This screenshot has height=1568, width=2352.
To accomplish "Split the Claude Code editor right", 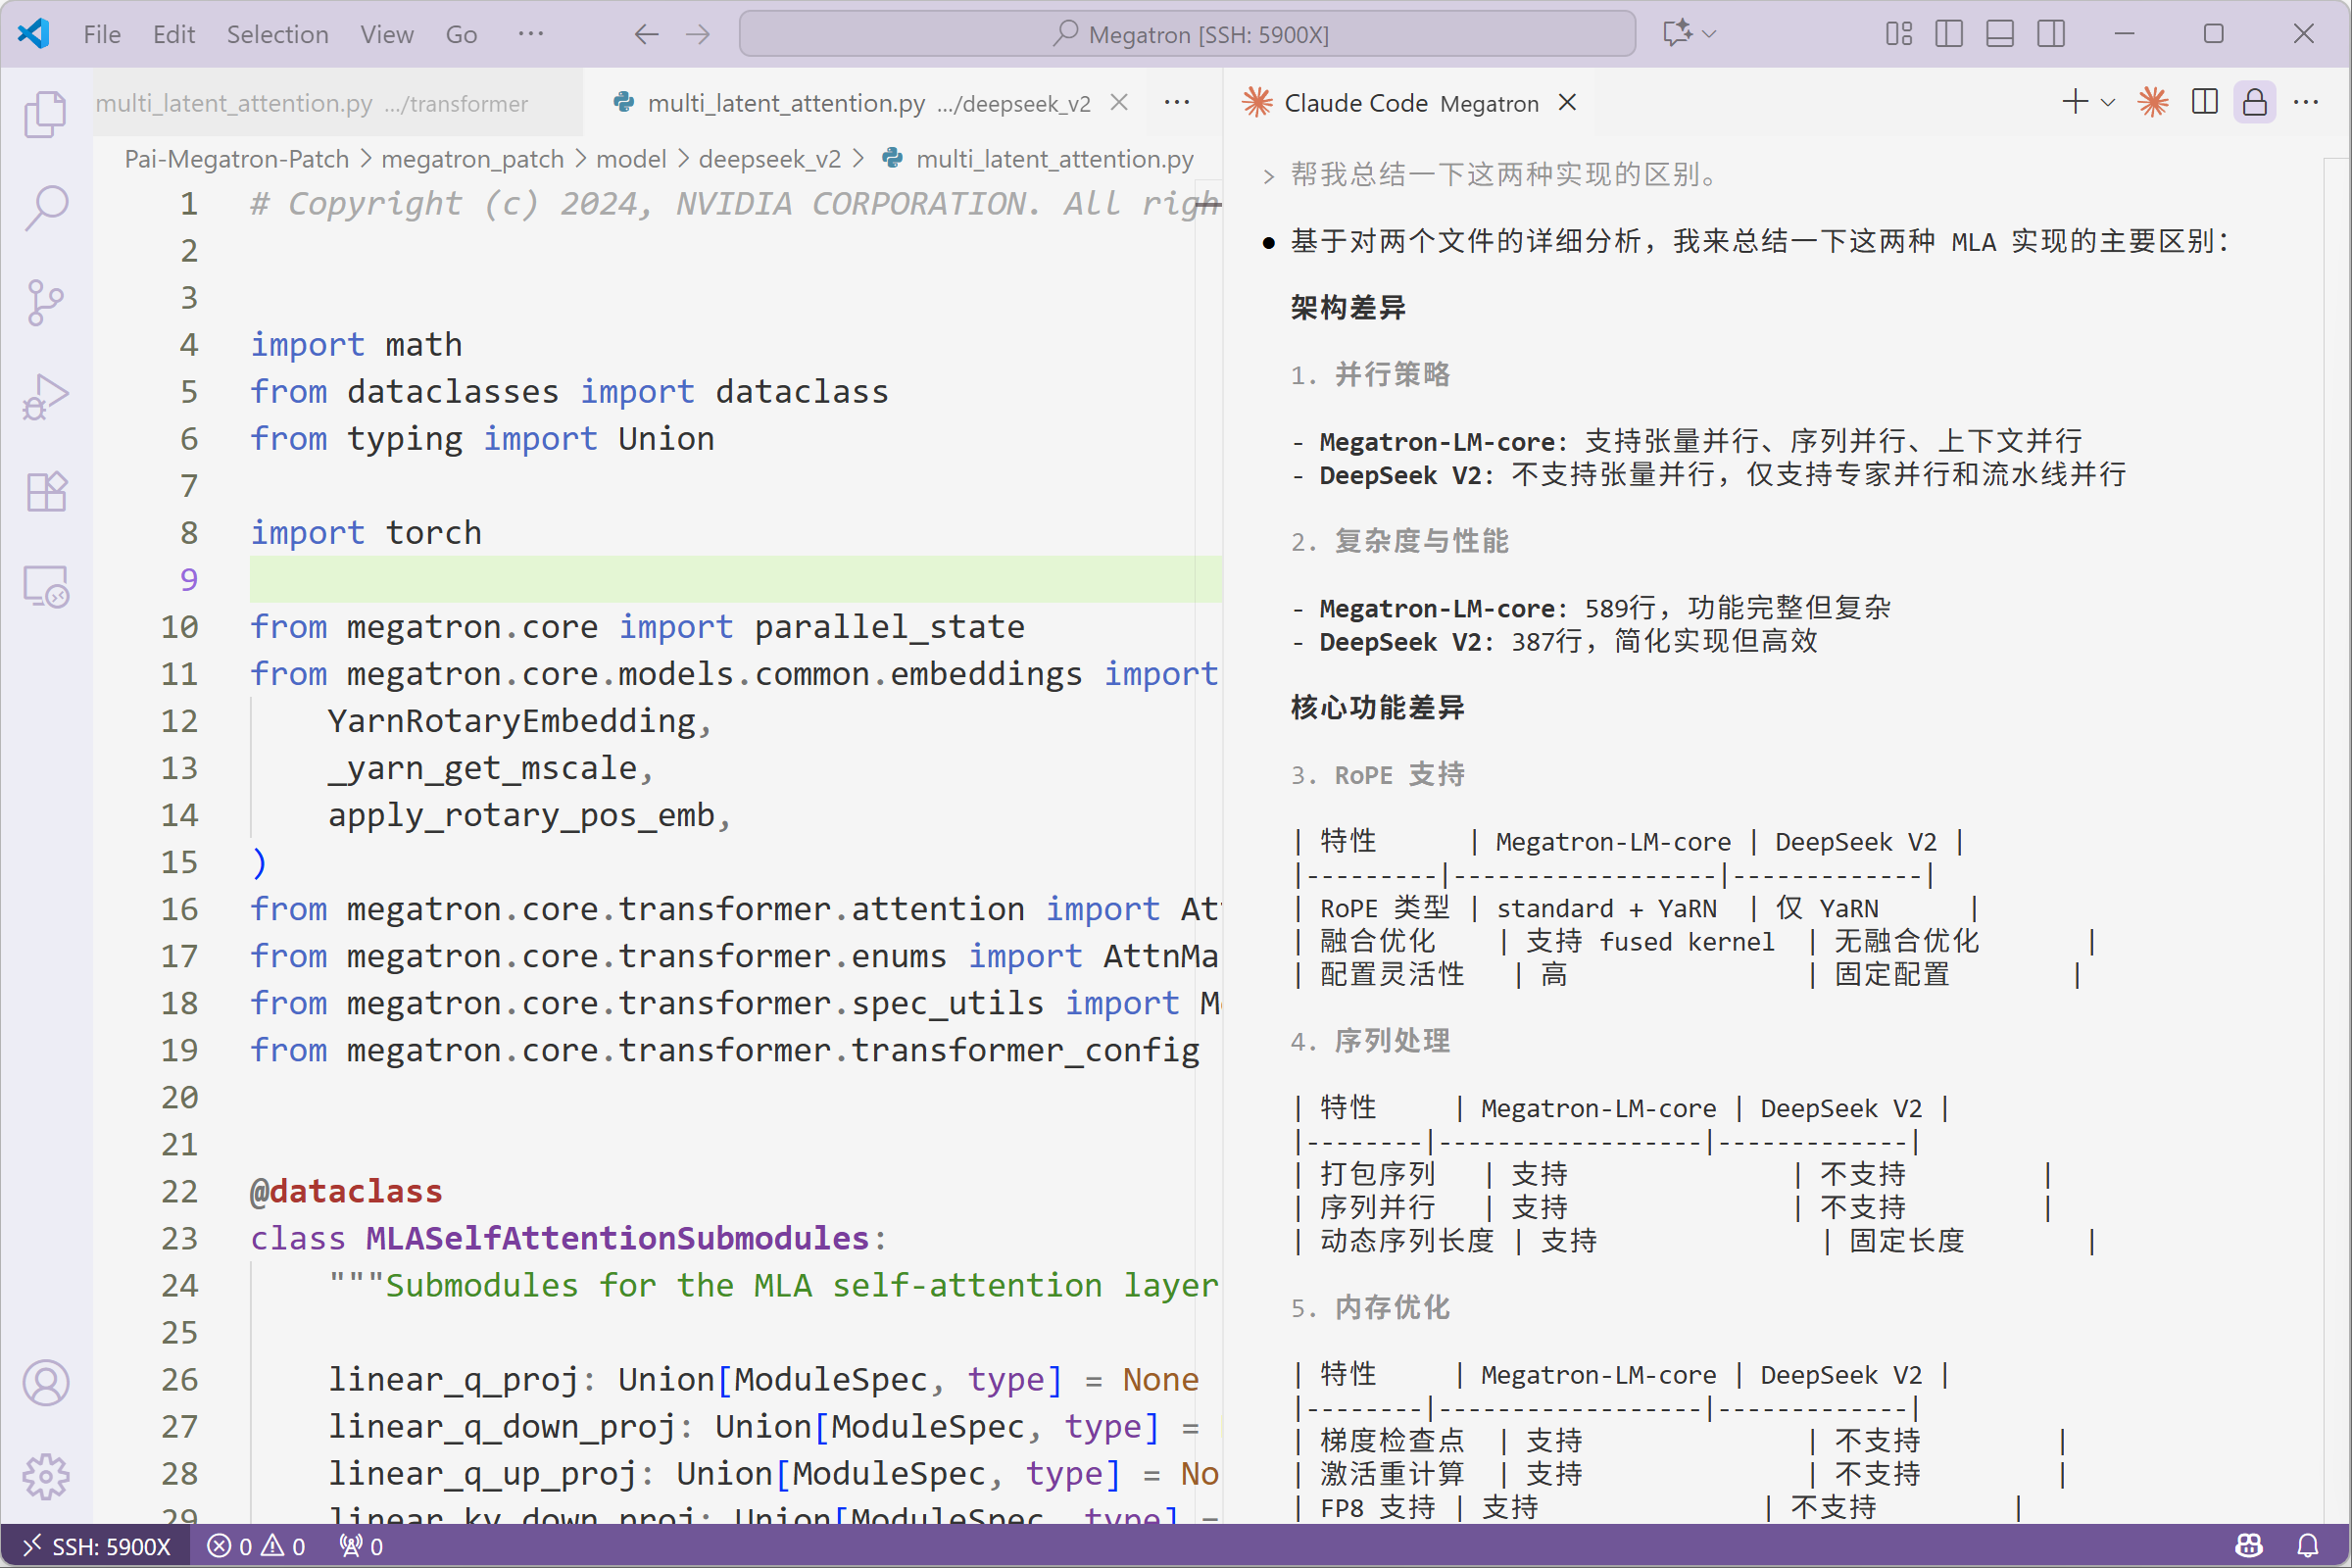I will pos(2205,102).
